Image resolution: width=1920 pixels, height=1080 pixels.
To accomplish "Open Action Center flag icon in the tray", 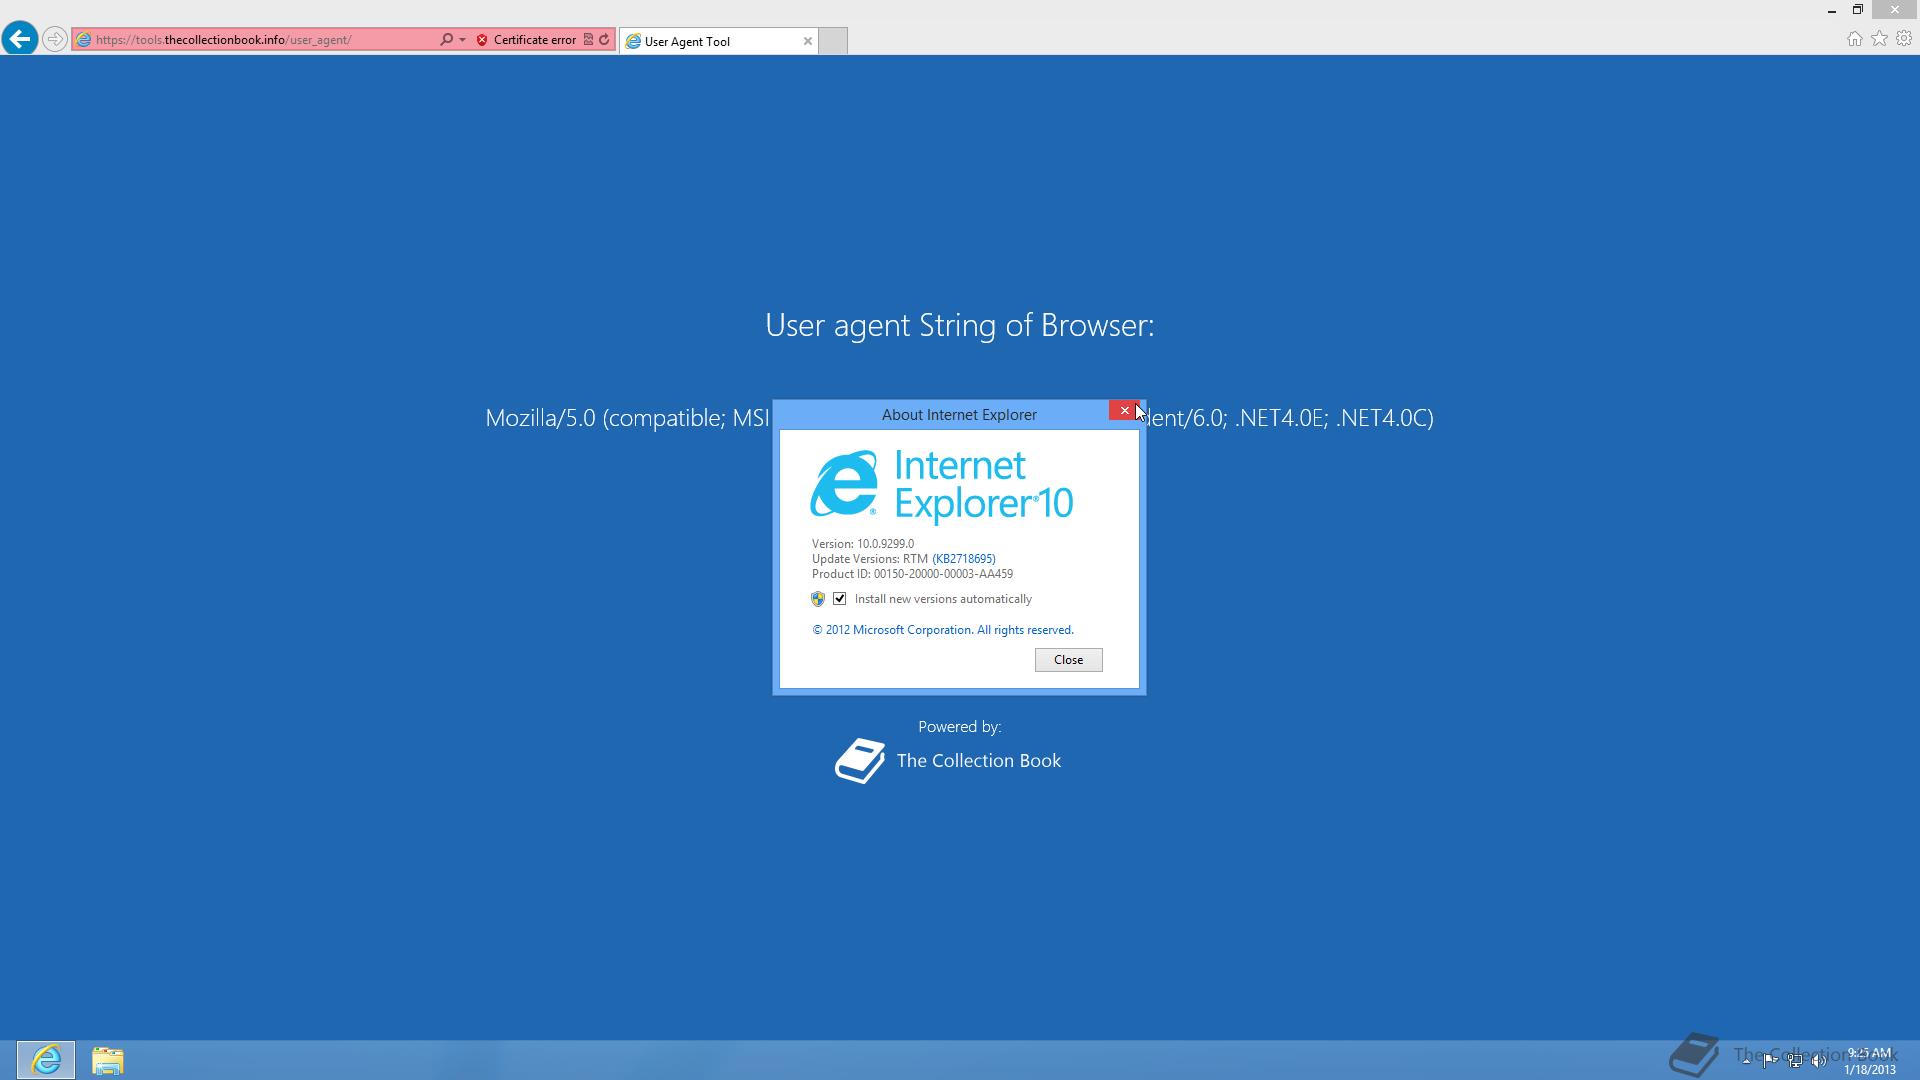I will point(1770,1060).
